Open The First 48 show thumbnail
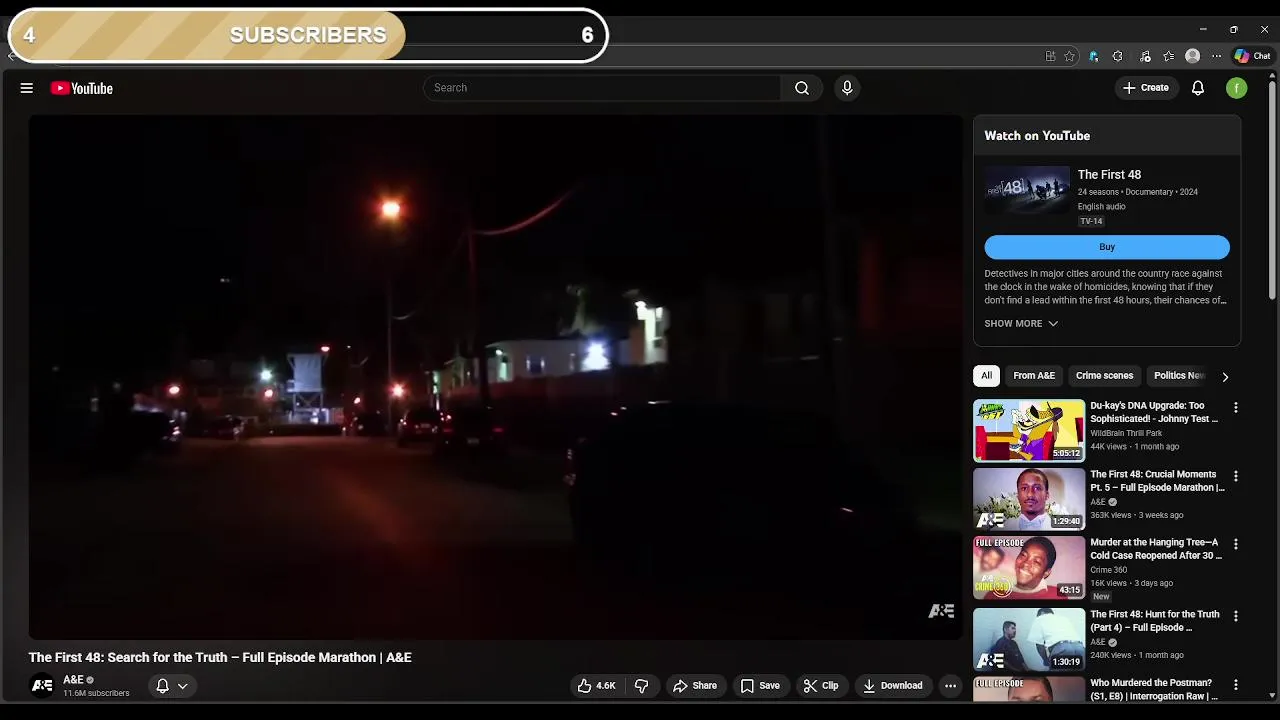 point(1027,190)
